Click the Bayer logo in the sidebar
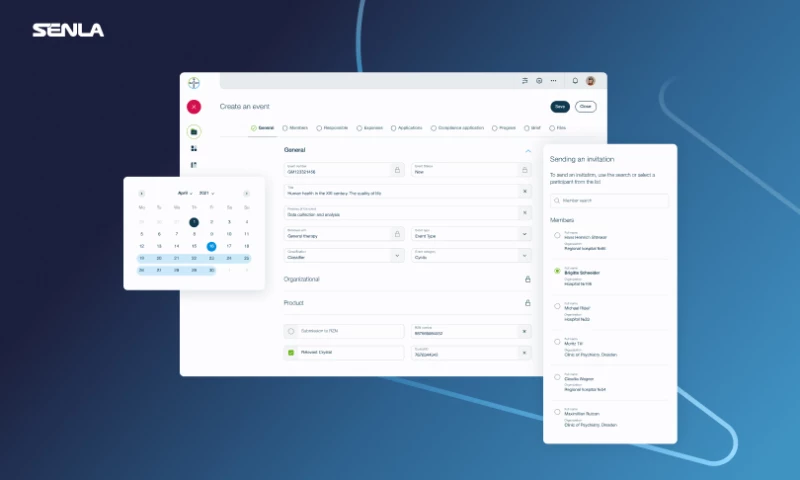 194,83
